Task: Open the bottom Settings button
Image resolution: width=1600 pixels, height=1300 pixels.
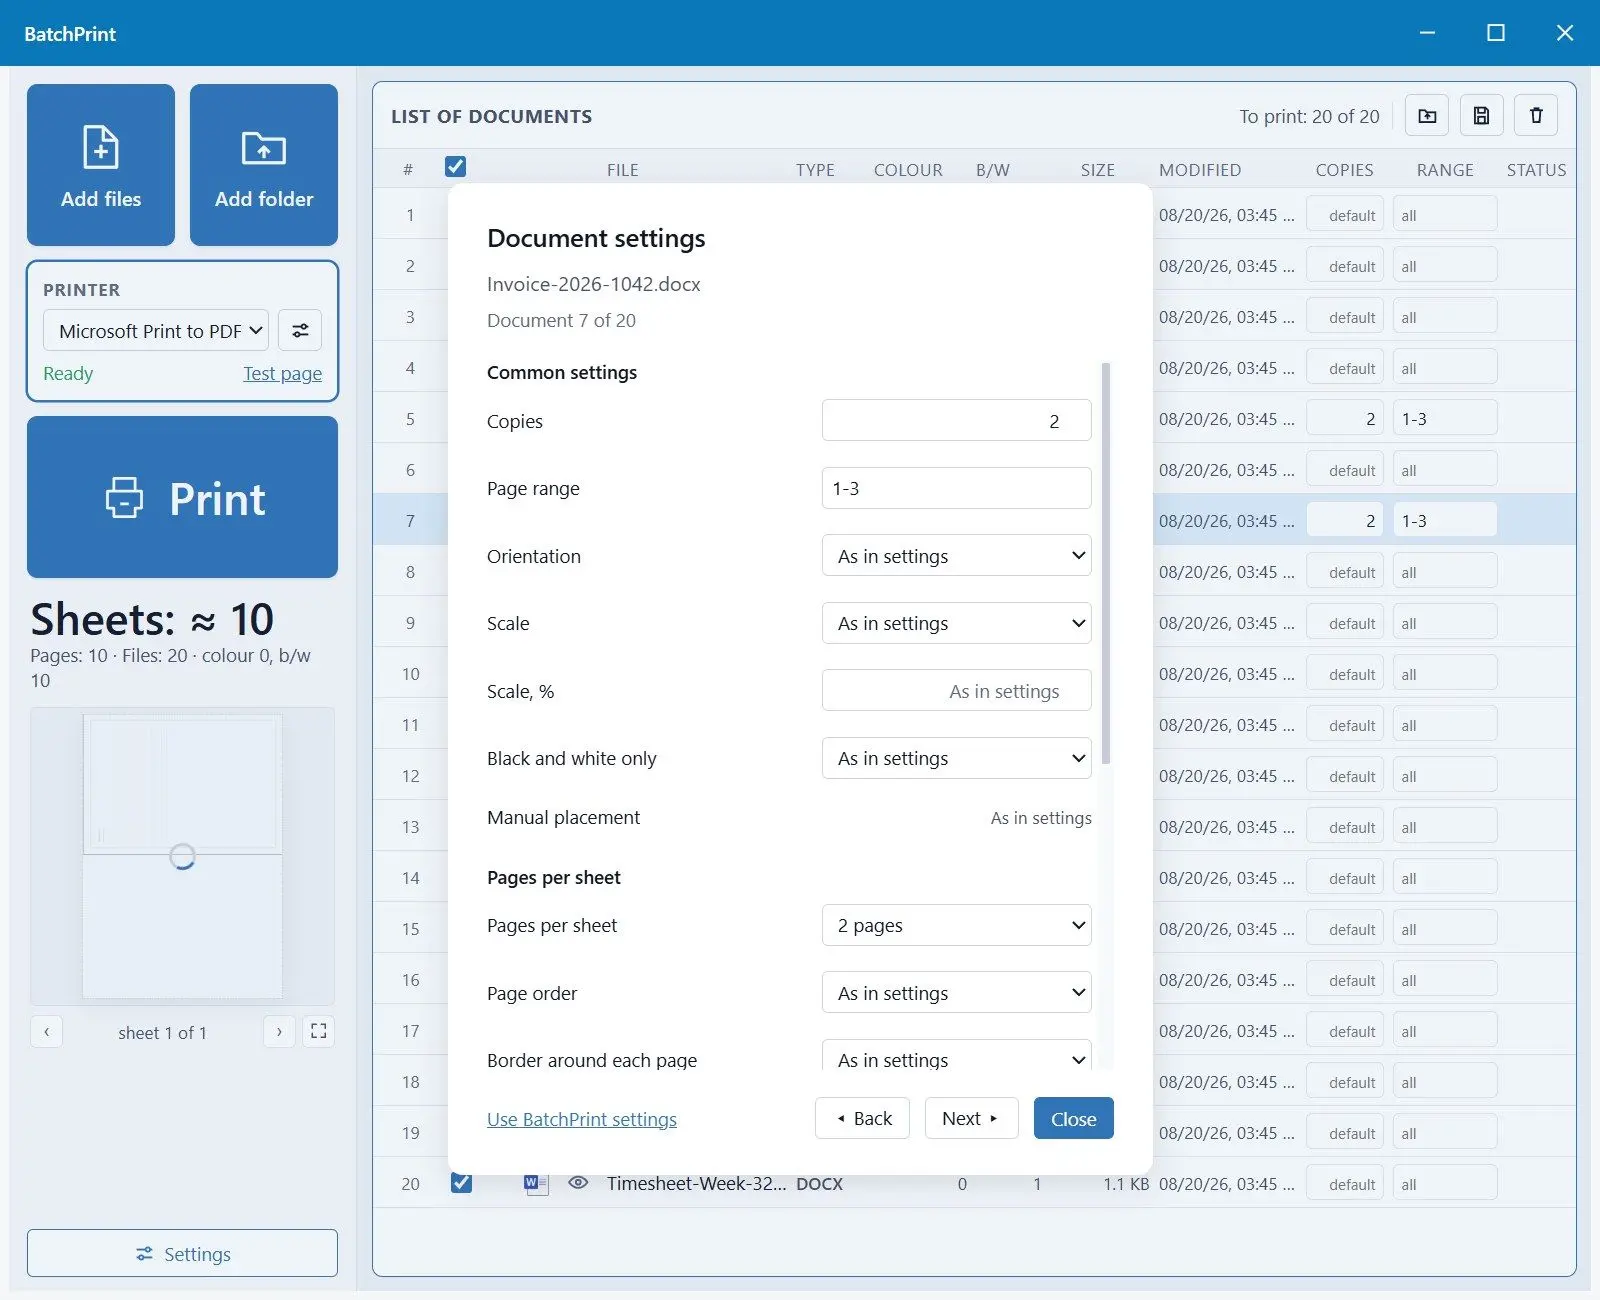Action: coord(182,1253)
